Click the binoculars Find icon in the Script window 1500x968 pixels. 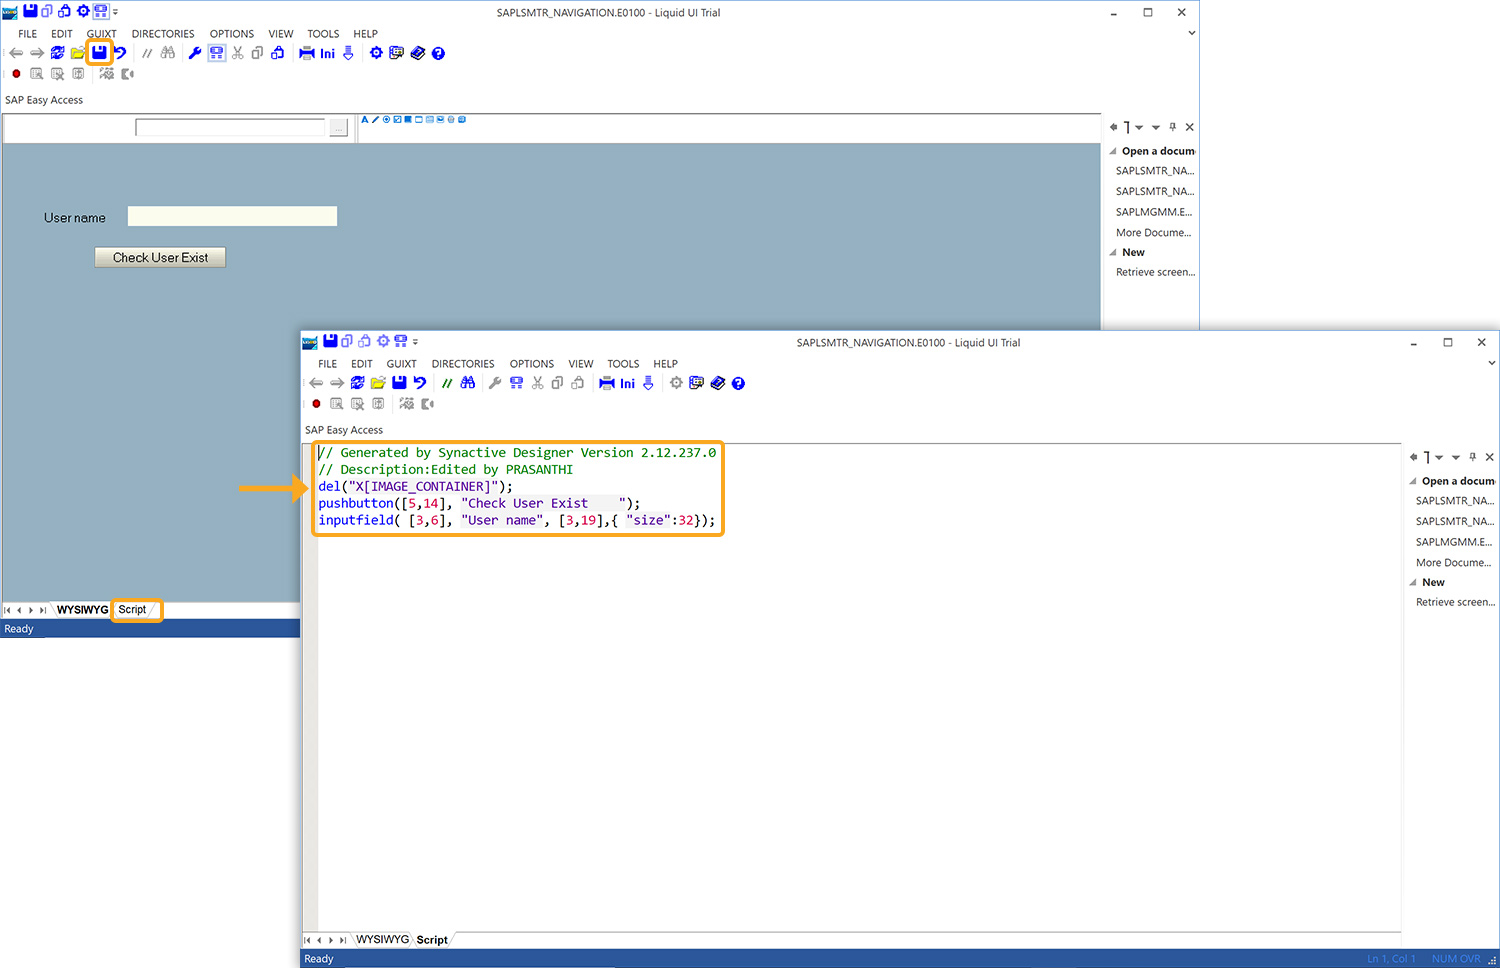pyautogui.click(x=468, y=383)
